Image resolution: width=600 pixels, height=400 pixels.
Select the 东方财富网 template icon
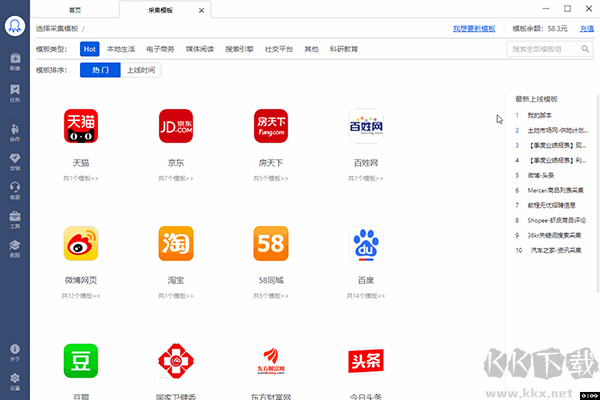271,361
